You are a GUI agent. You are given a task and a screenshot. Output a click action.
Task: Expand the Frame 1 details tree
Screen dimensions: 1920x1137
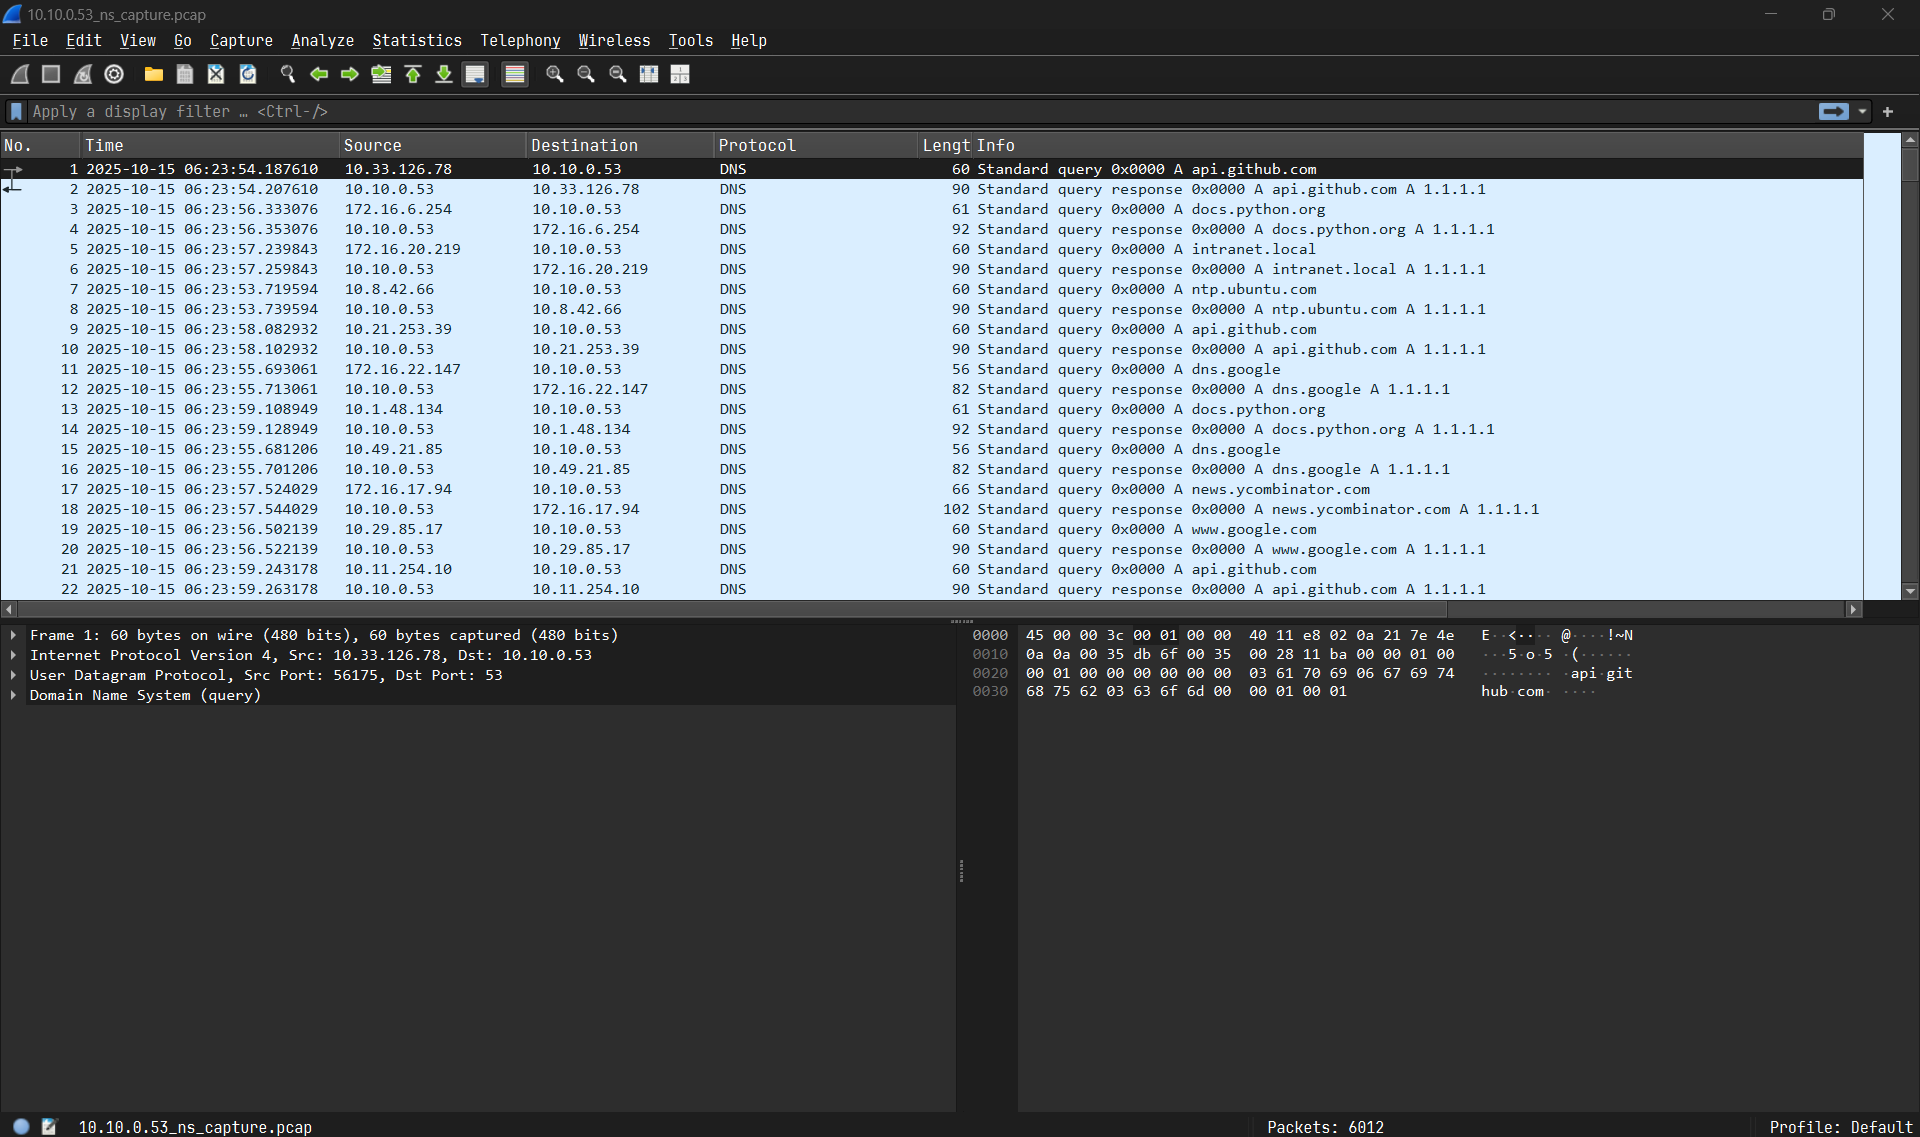[13, 635]
